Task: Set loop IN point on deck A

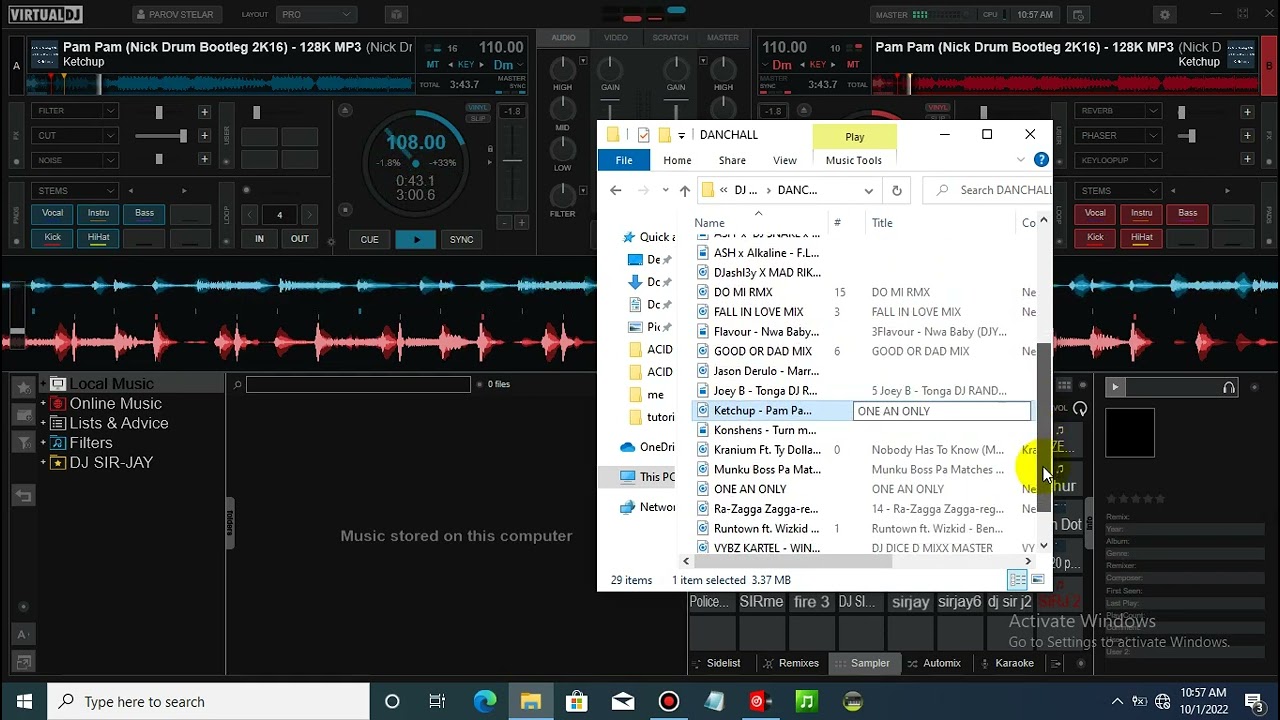Action: pos(259,239)
